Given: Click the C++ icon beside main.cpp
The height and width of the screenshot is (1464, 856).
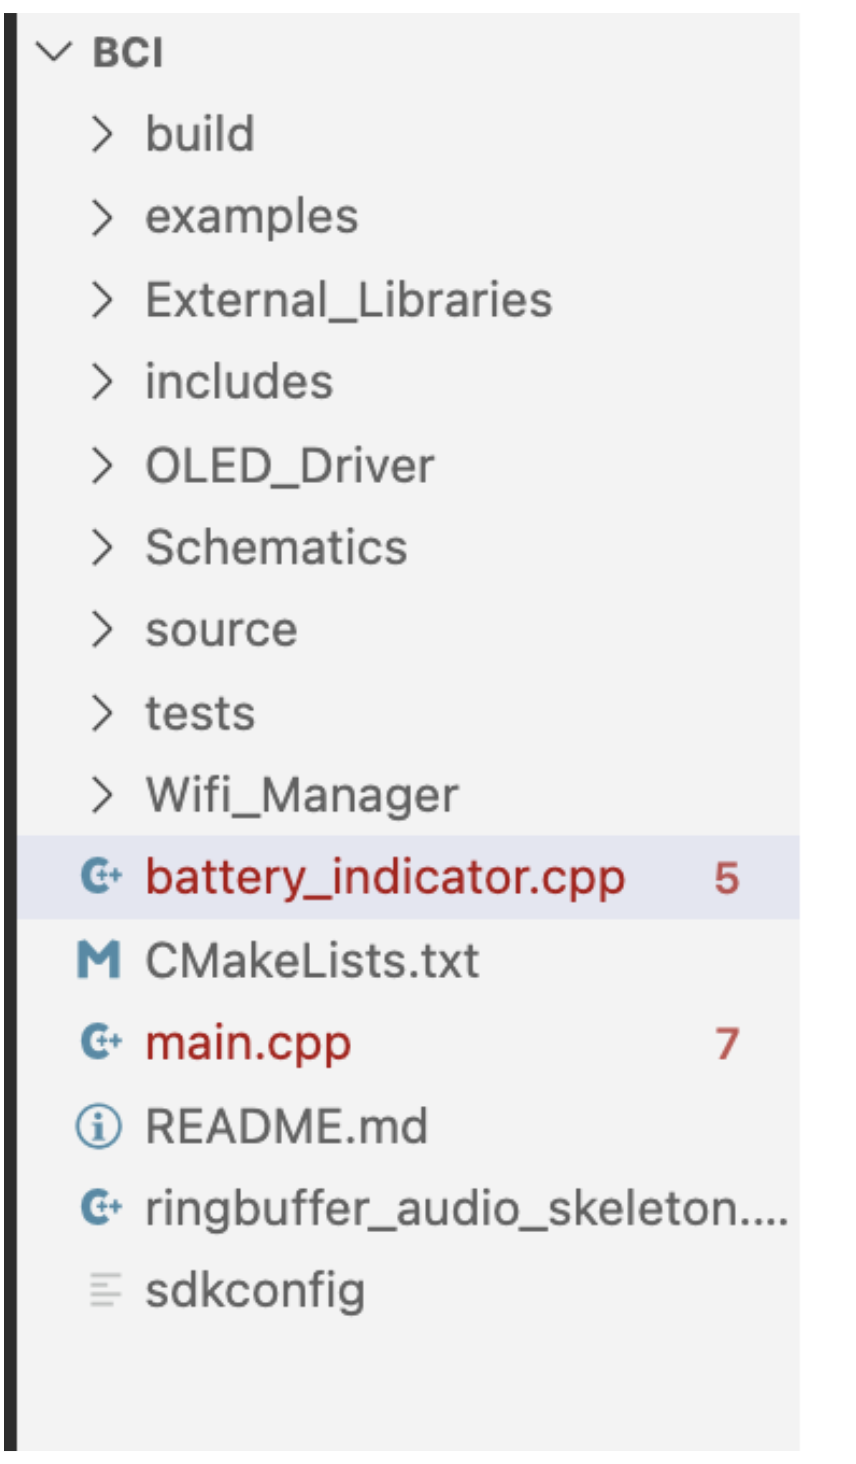Looking at the screenshot, I should pos(100,1043).
